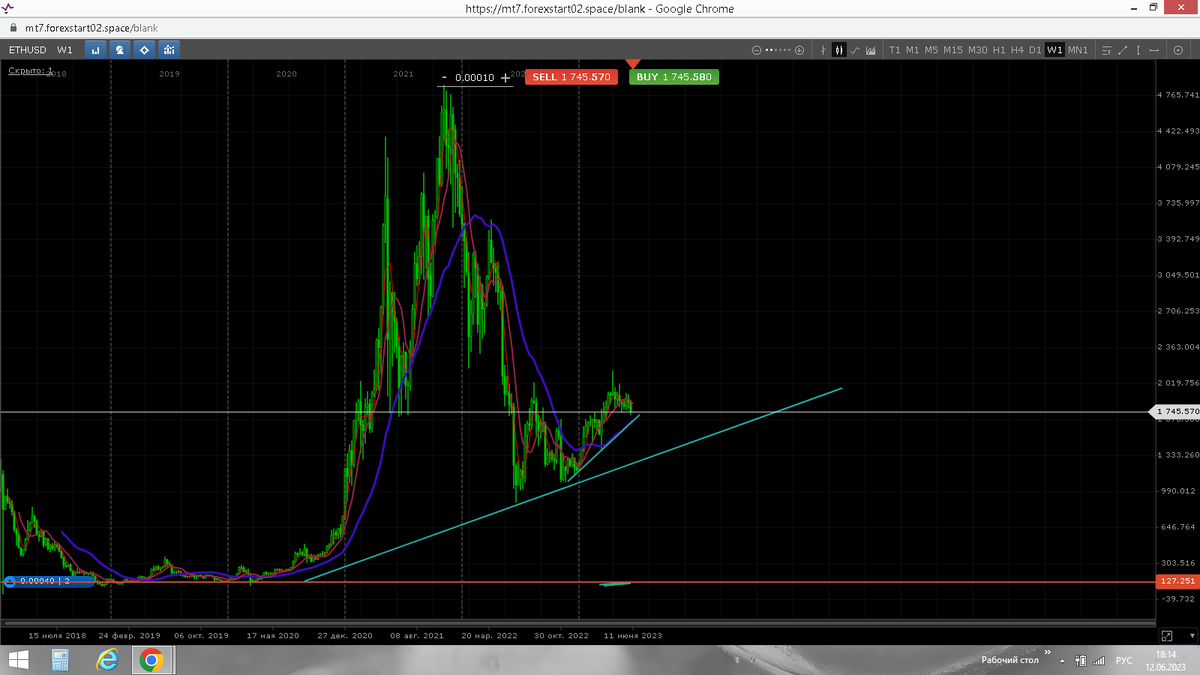Screen dimensions: 1200x675
Task: Open the Windows Start button
Action: [18, 660]
